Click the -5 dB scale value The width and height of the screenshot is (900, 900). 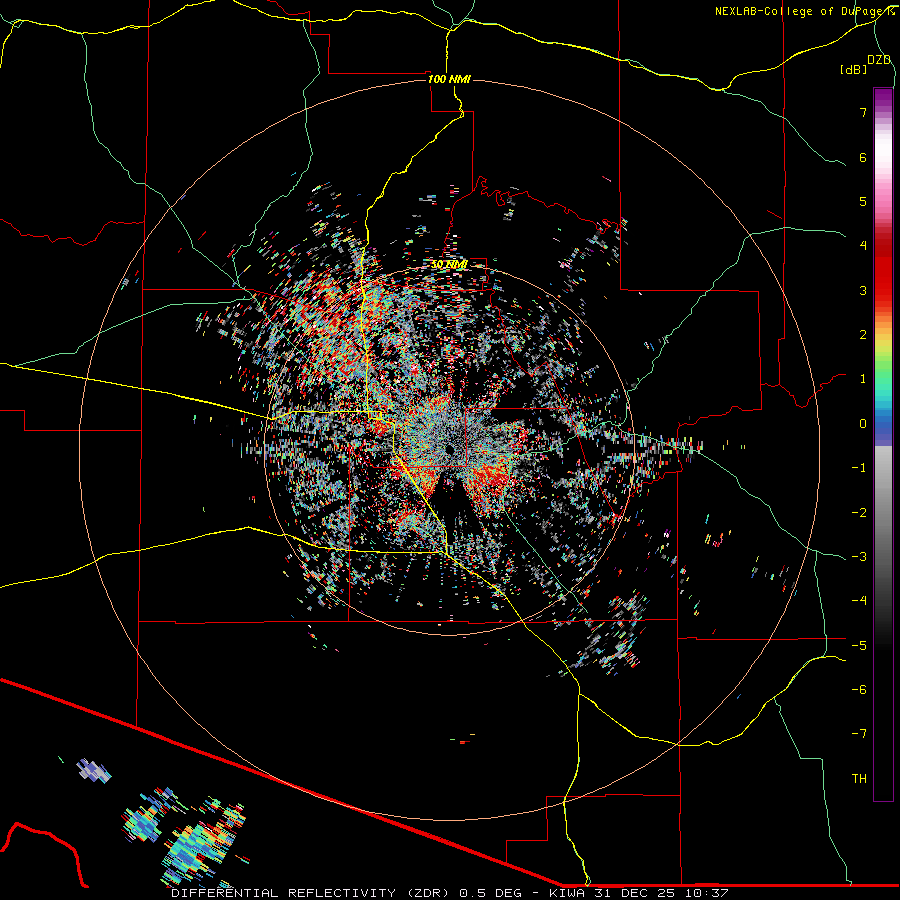(x=859, y=646)
